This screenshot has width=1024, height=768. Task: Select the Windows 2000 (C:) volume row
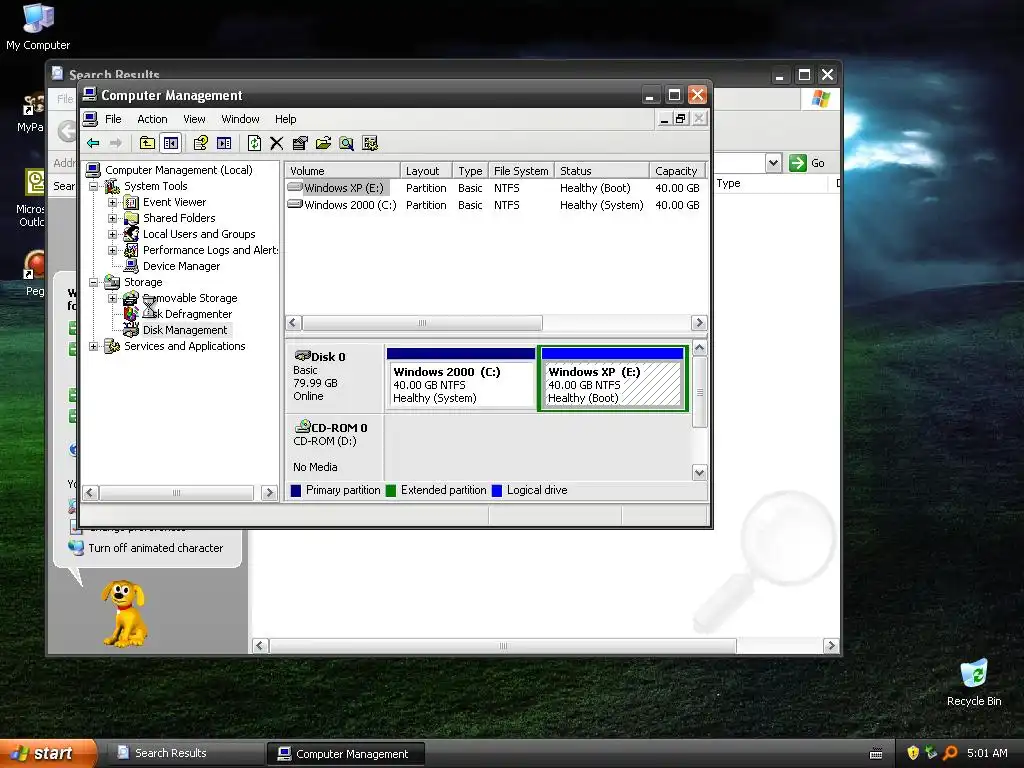click(x=495, y=205)
